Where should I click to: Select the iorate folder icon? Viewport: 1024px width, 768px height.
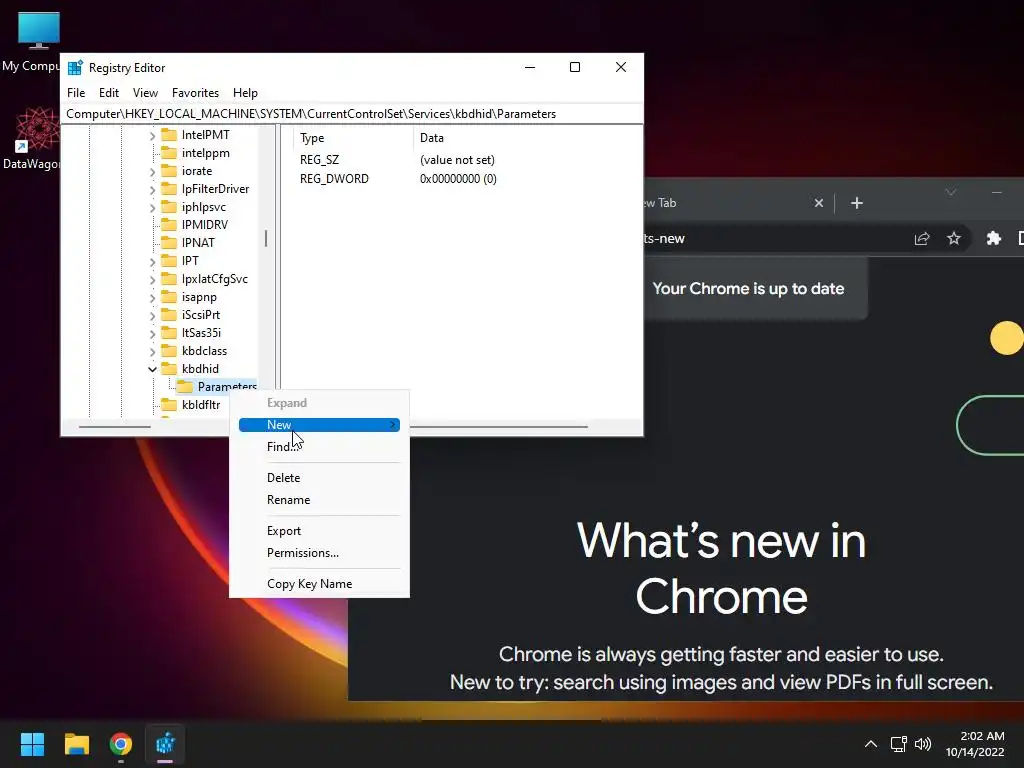[169, 170]
